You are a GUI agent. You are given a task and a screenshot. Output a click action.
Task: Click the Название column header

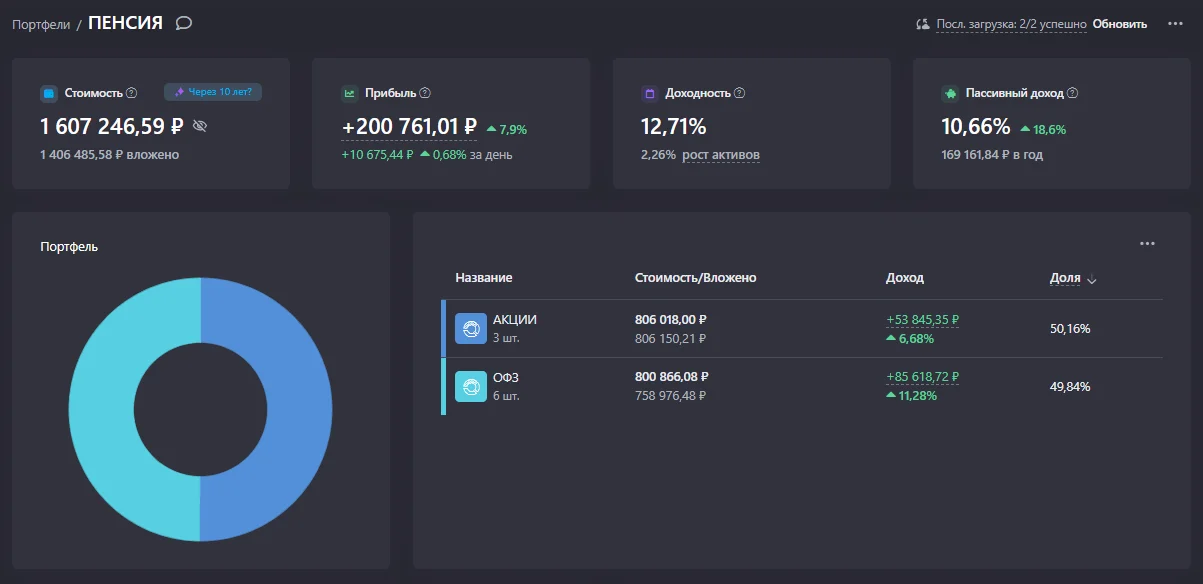(484, 278)
